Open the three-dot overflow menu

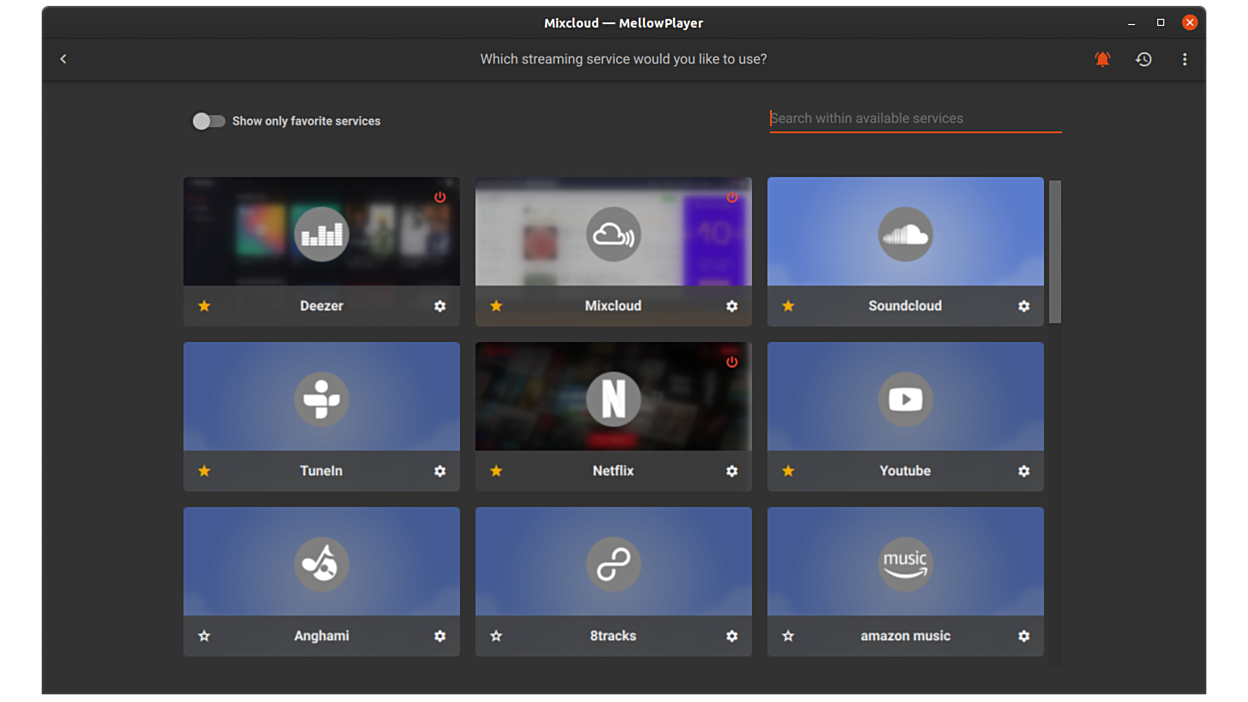coord(1184,59)
